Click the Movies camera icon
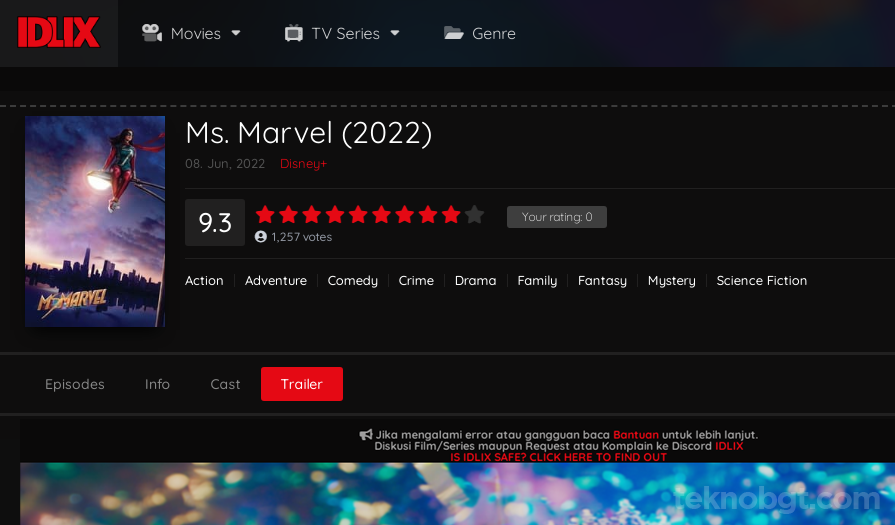Screen dimensions: 895x525 tap(152, 33)
